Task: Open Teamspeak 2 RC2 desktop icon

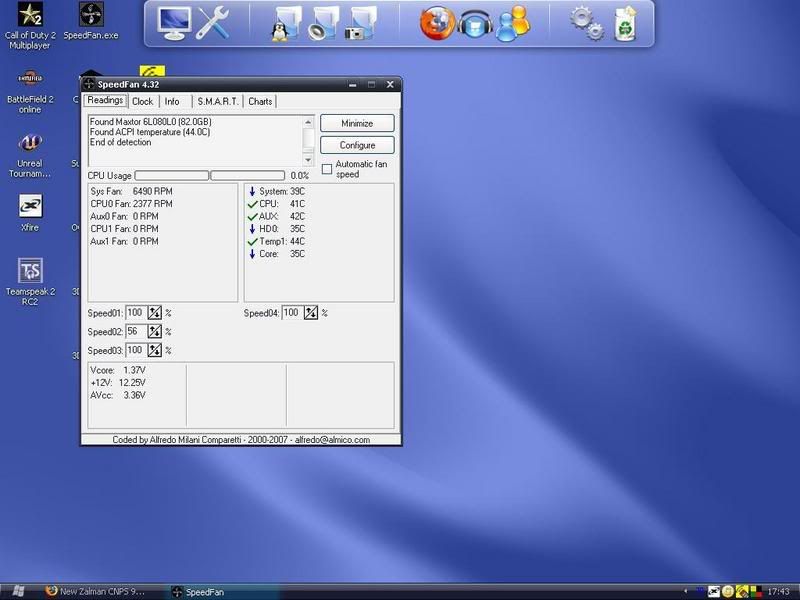Action: tap(30, 271)
